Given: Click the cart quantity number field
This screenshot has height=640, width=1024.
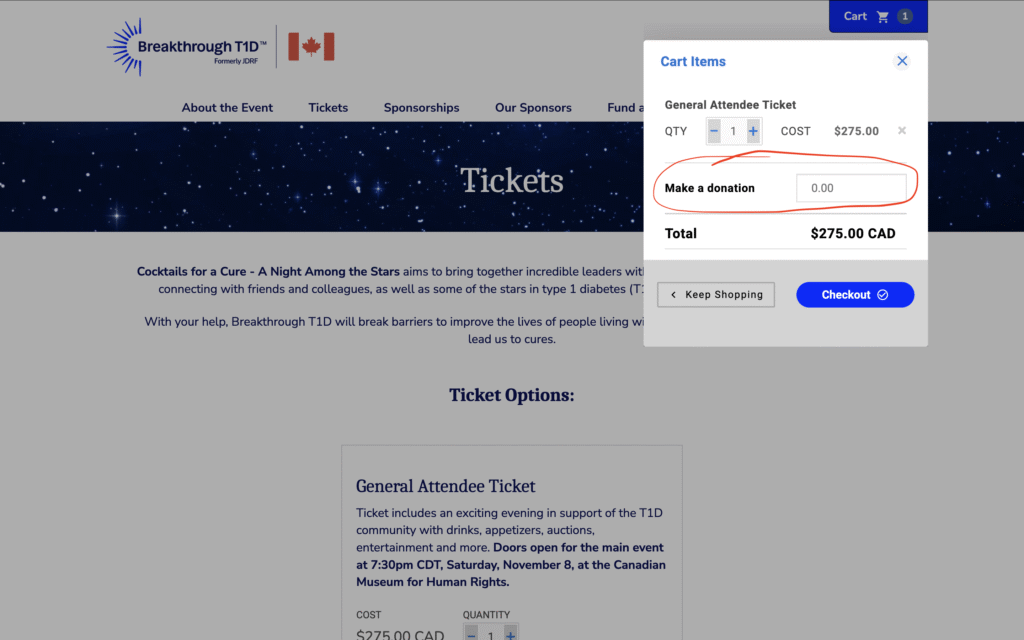Looking at the screenshot, I should [733, 131].
